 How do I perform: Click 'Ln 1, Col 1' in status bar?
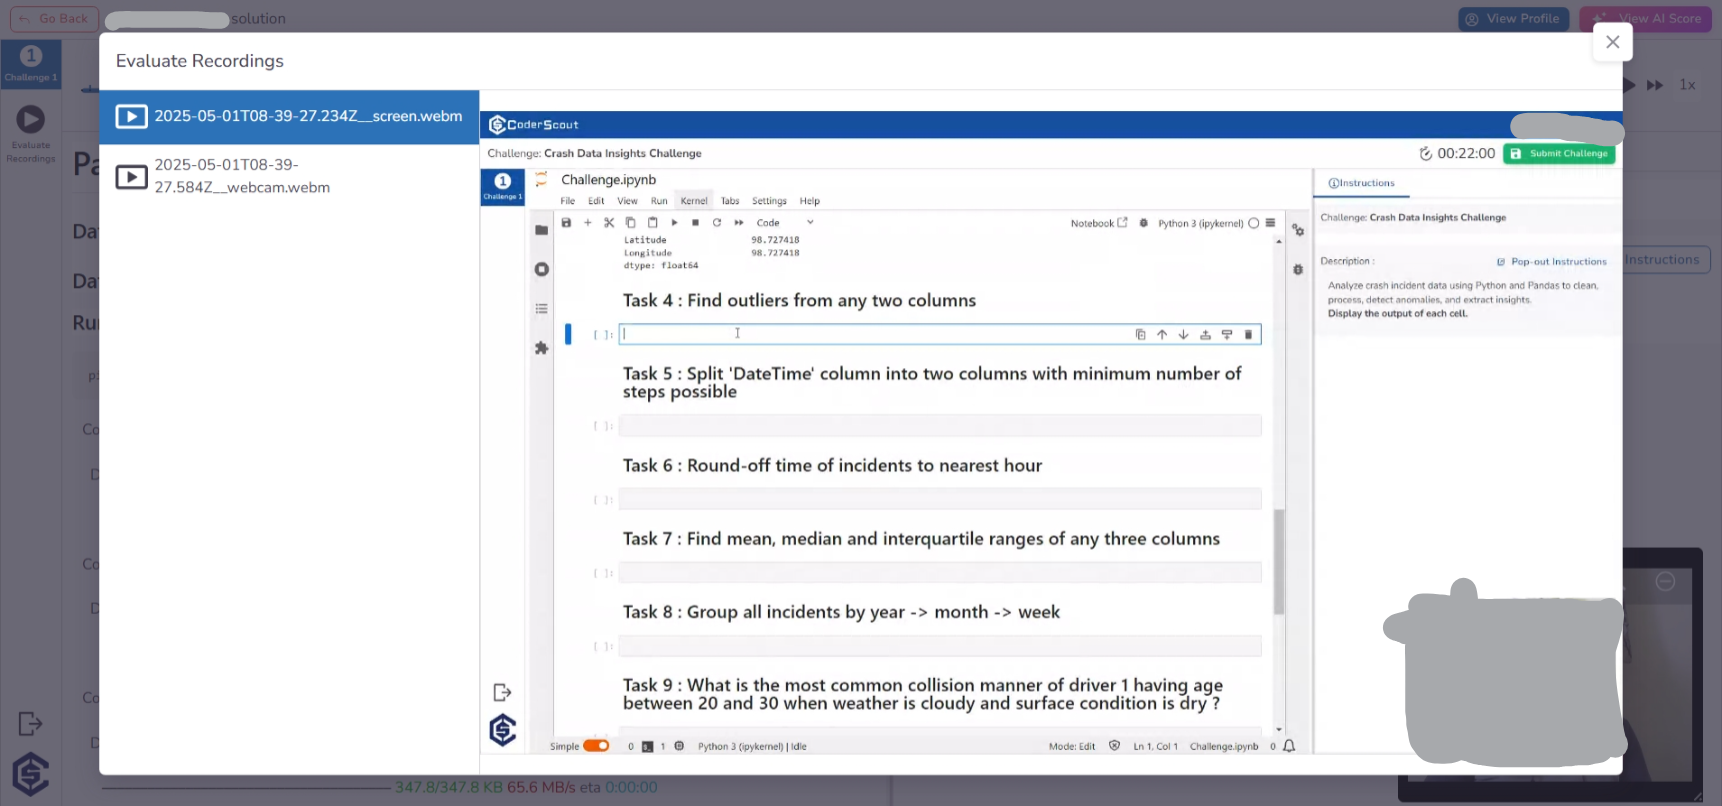click(x=1155, y=746)
